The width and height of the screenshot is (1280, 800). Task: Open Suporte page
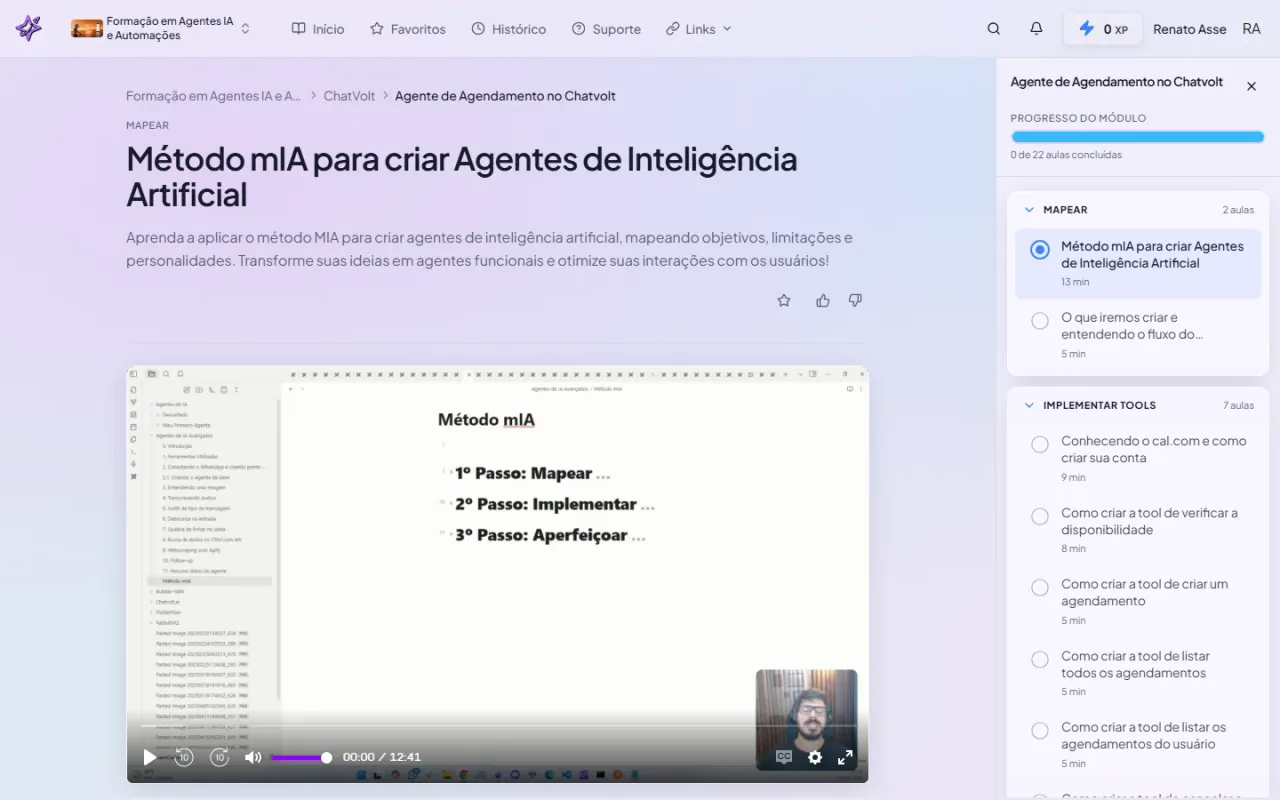click(x=606, y=29)
